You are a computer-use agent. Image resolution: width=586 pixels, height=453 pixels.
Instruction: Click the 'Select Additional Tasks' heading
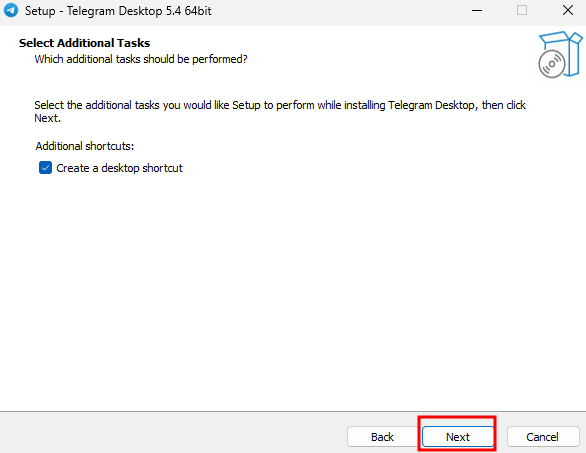click(x=84, y=43)
